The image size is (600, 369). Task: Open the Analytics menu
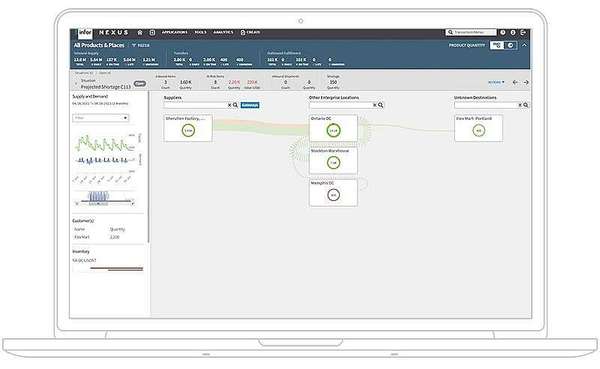pos(223,33)
